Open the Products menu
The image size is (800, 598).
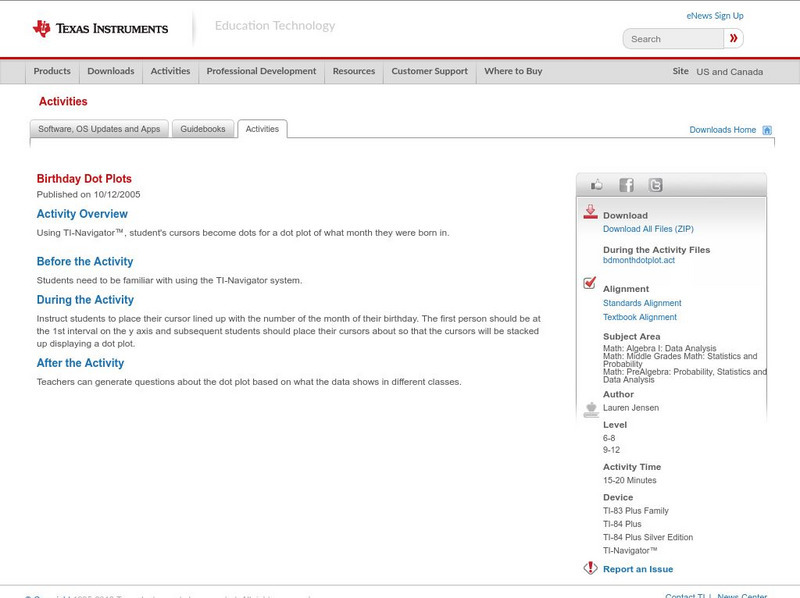click(x=52, y=71)
